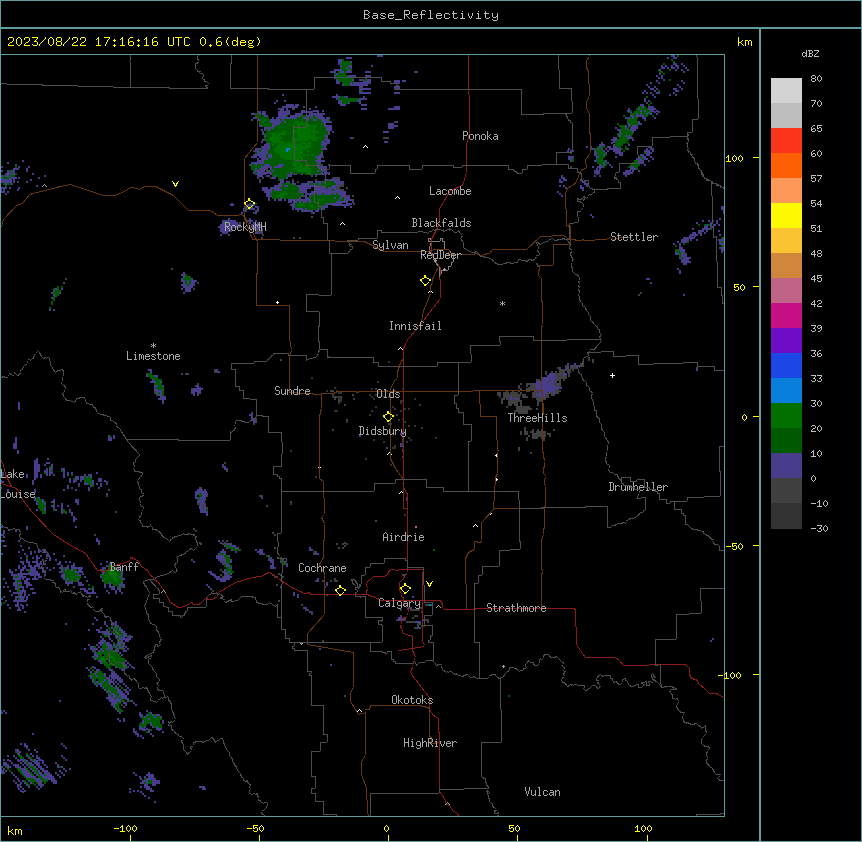Viewport: 862px width, 842px height.
Task: Pick the red 60-65 dBZ legend swatch
Action: click(786, 140)
